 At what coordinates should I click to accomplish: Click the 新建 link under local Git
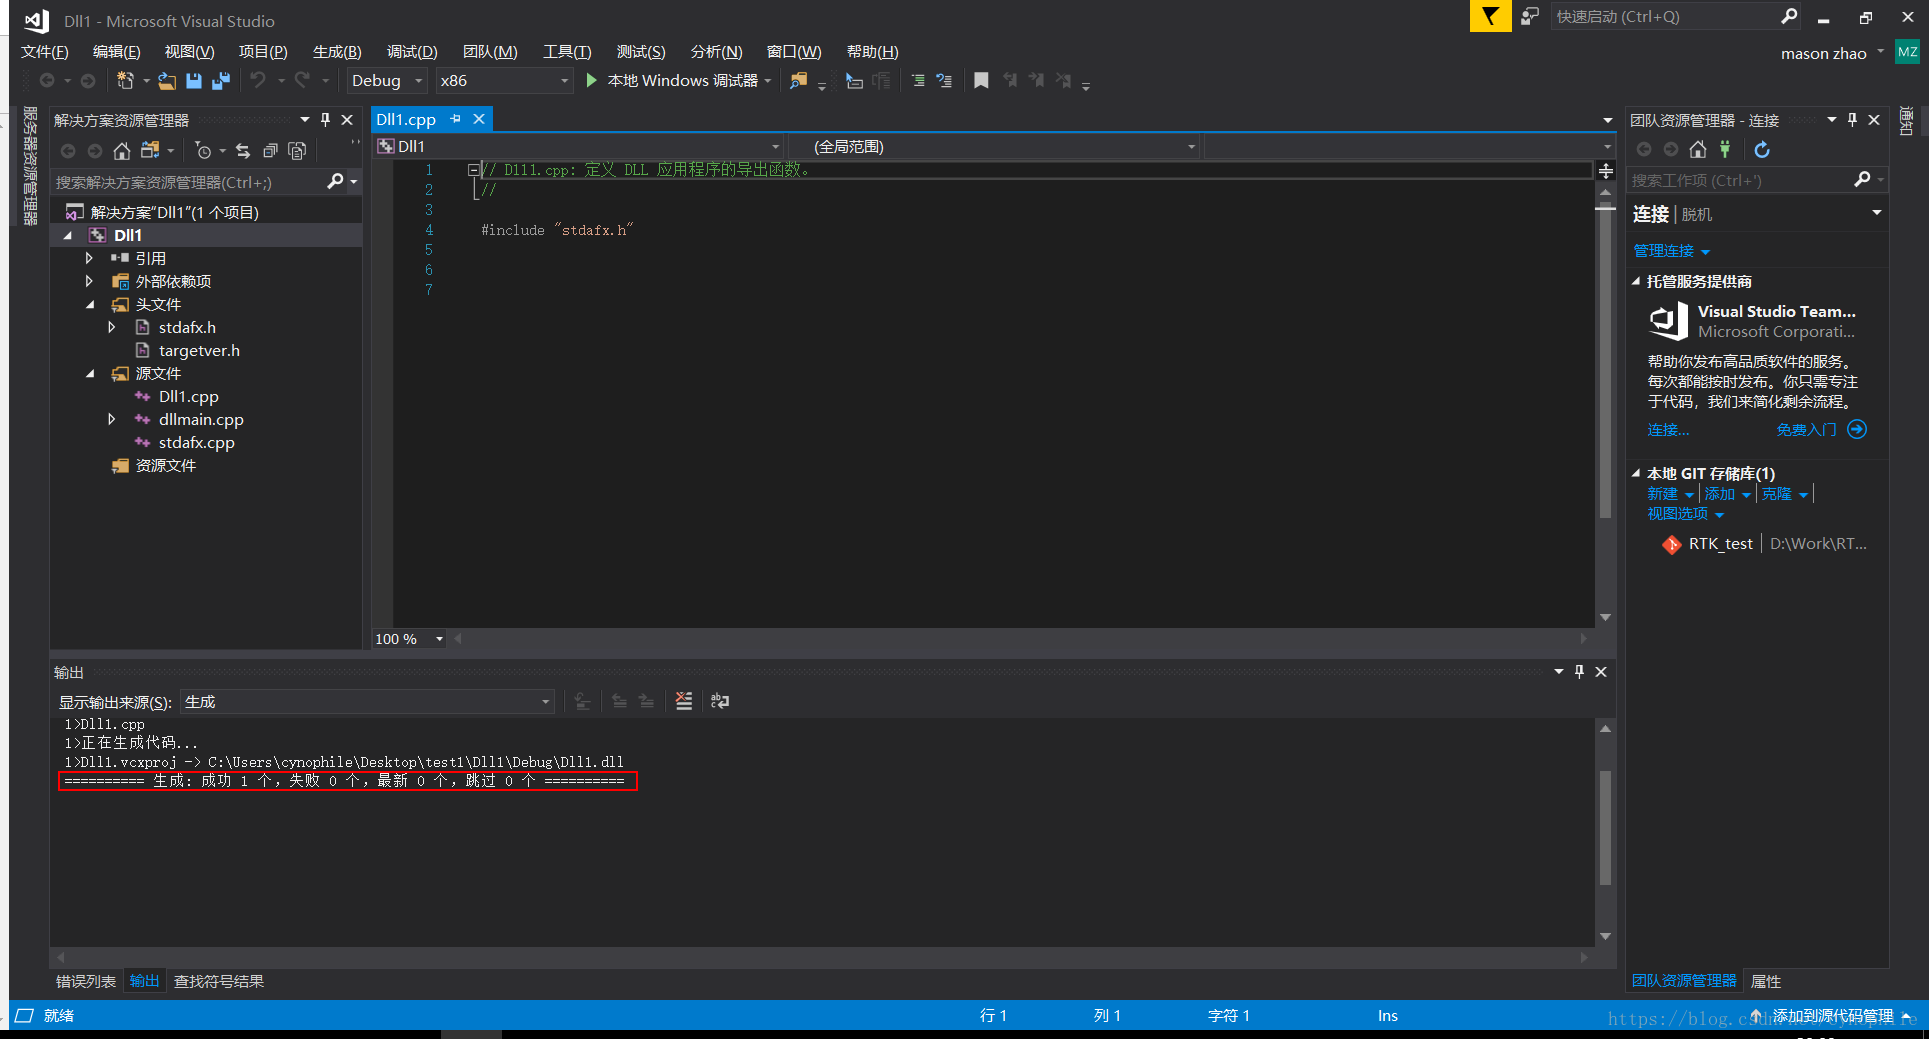[x=1662, y=494]
